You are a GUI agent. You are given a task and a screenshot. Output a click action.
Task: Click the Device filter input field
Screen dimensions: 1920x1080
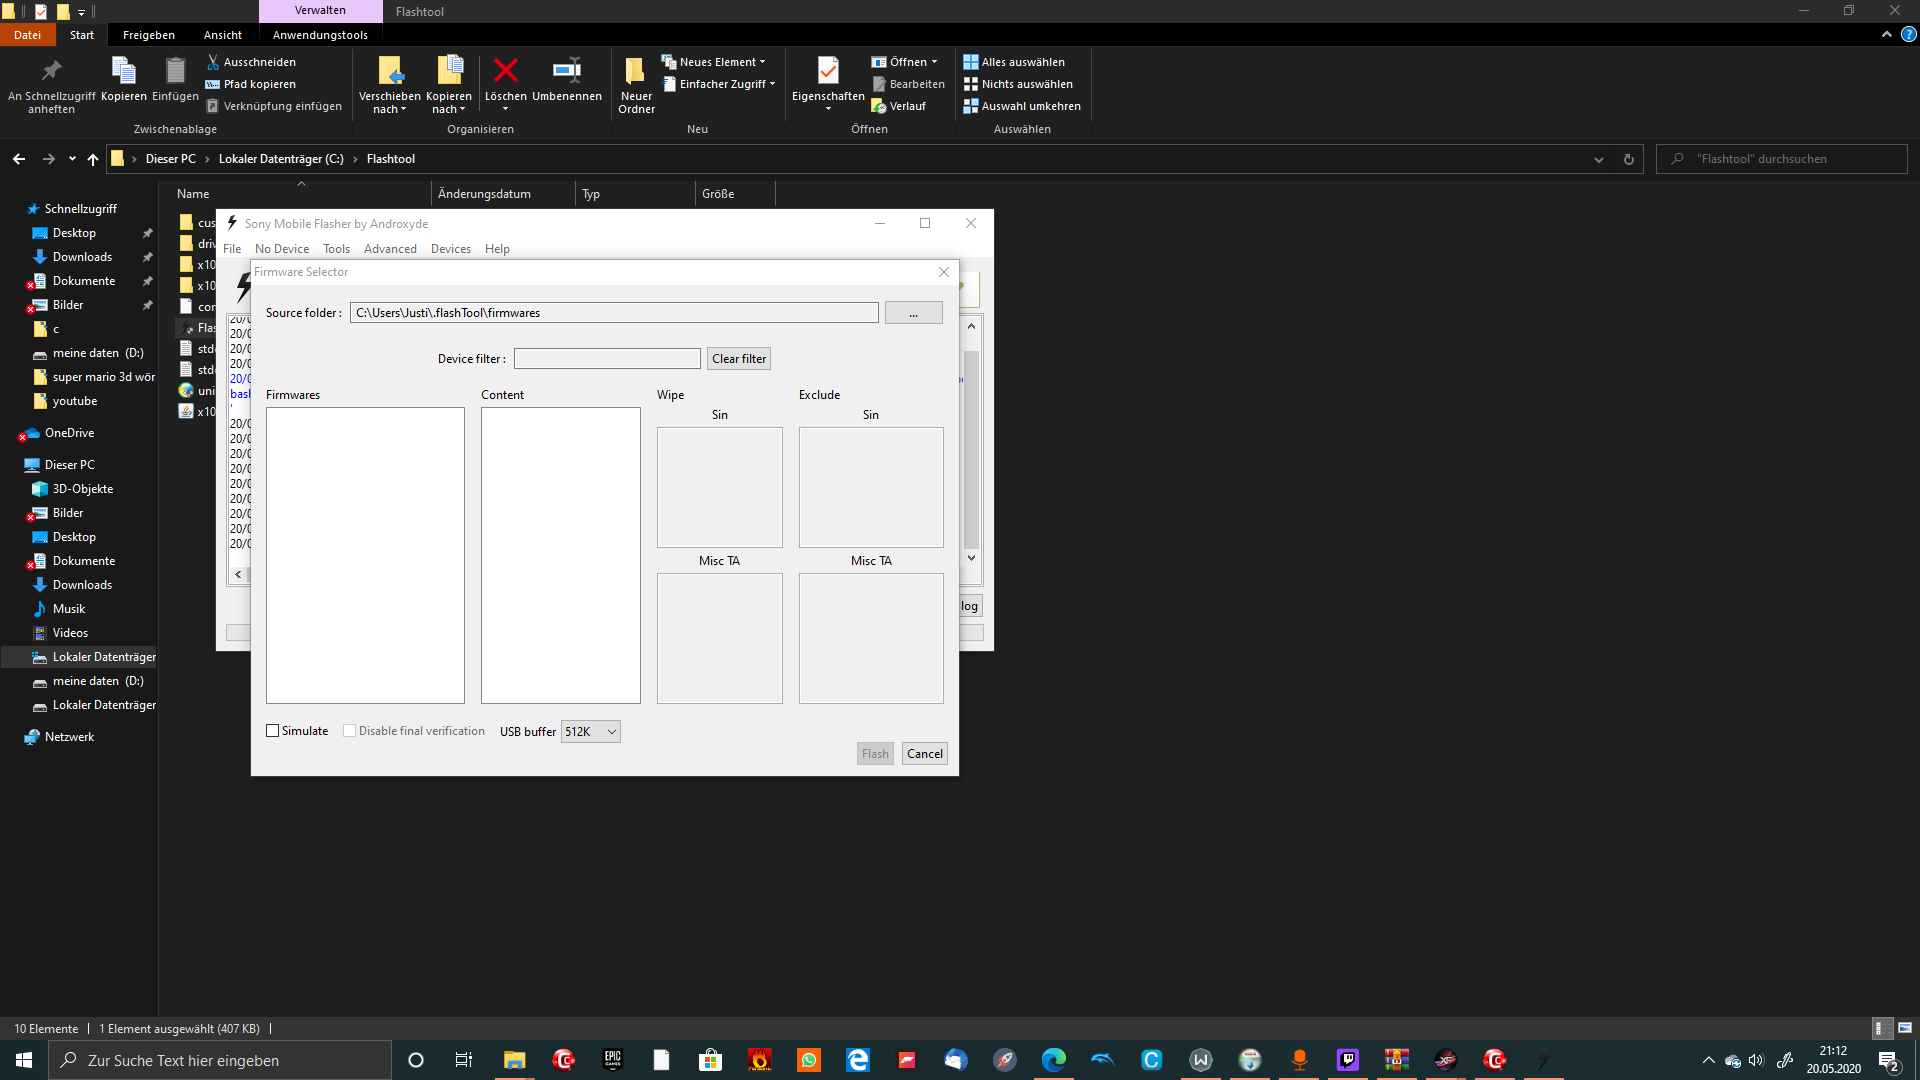pyautogui.click(x=607, y=359)
